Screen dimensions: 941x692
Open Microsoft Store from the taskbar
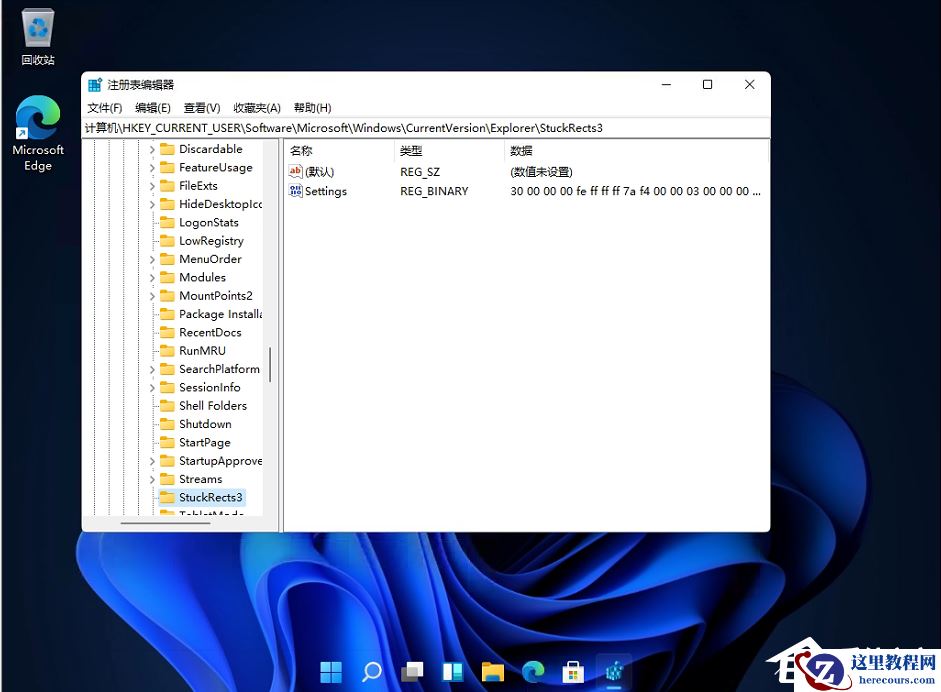(x=573, y=672)
